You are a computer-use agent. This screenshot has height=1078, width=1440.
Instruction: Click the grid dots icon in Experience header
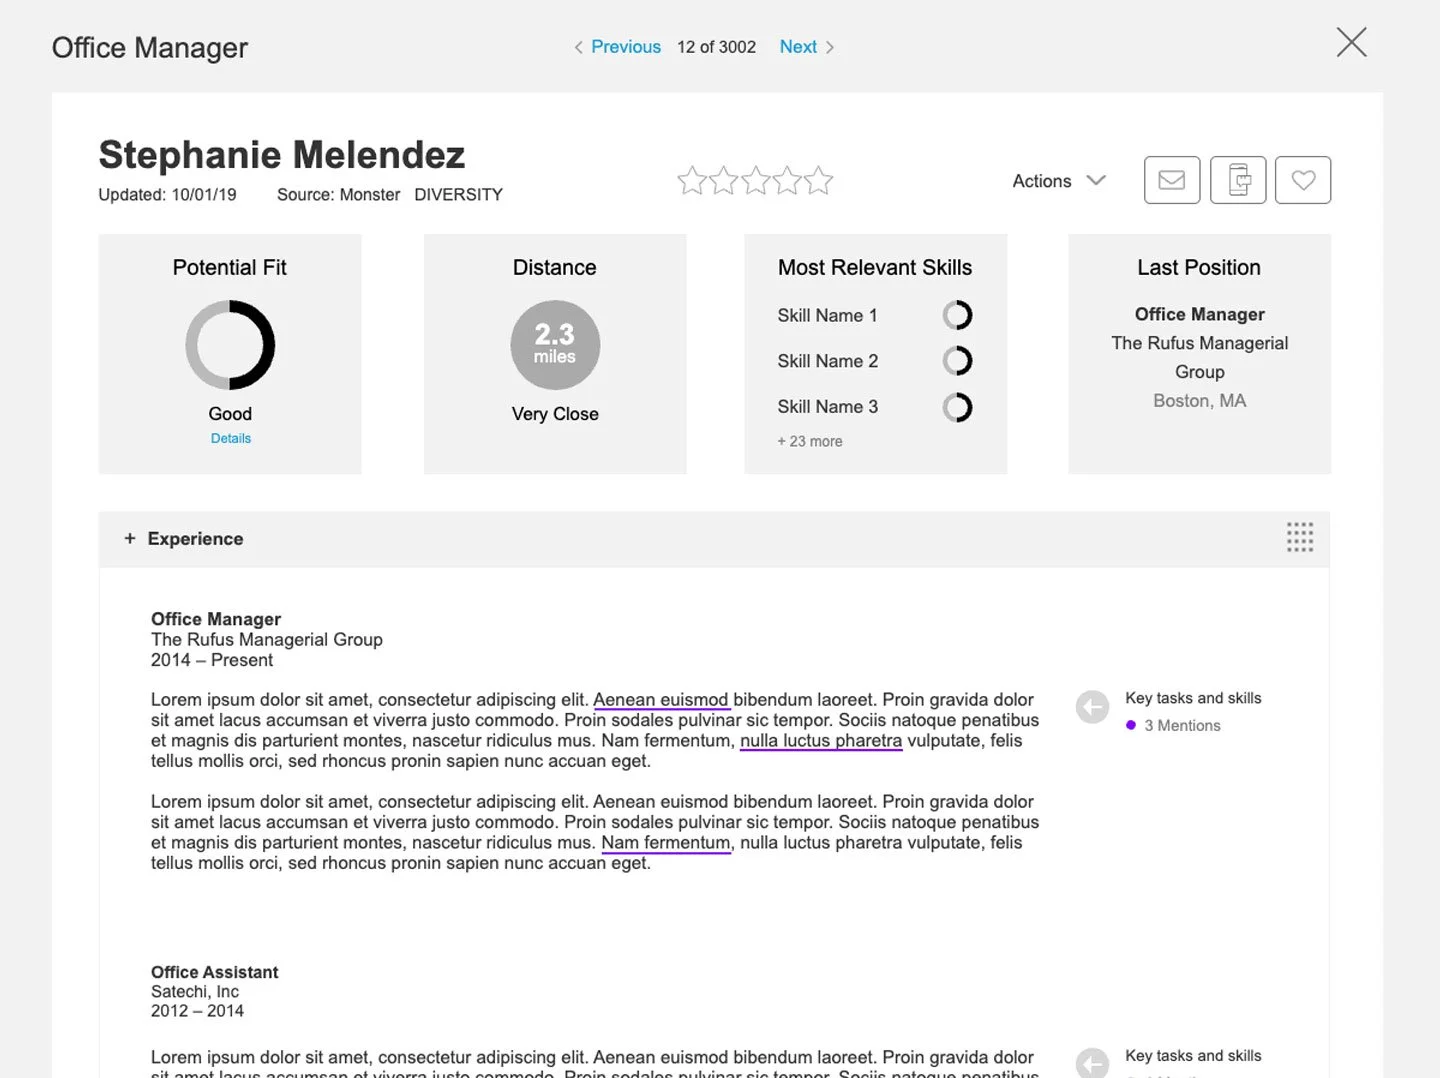[1299, 537]
